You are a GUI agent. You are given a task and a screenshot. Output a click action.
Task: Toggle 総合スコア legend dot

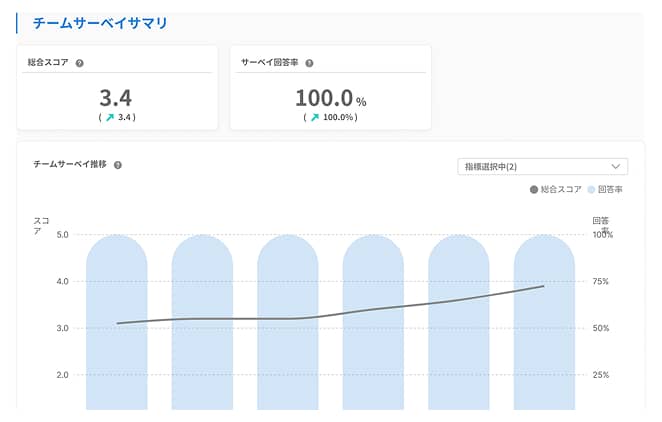coord(534,189)
